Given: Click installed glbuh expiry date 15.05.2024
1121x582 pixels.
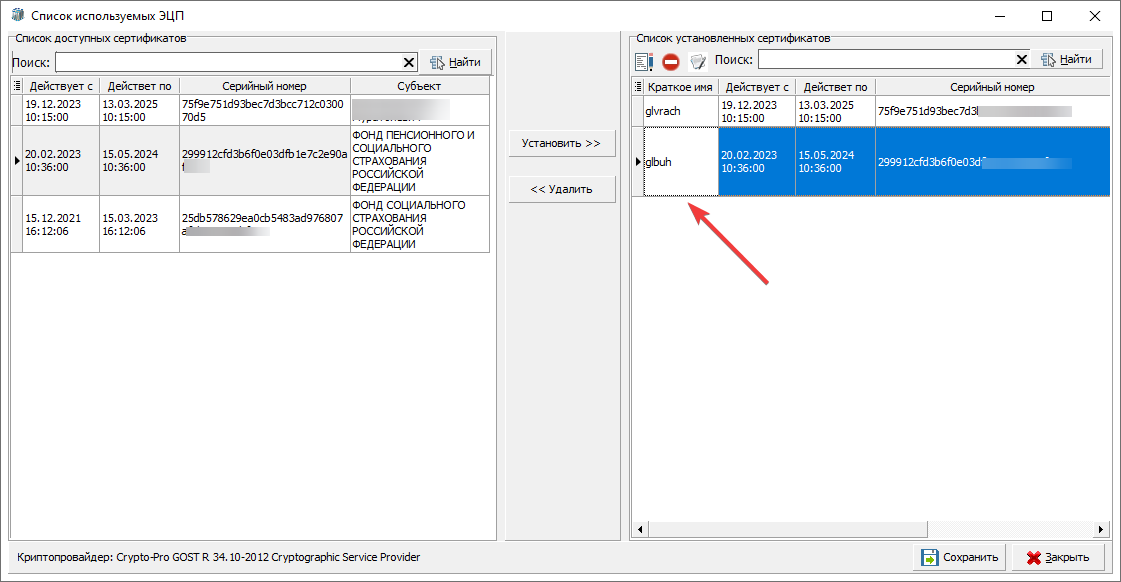Looking at the screenshot, I should (x=835, y=162).
